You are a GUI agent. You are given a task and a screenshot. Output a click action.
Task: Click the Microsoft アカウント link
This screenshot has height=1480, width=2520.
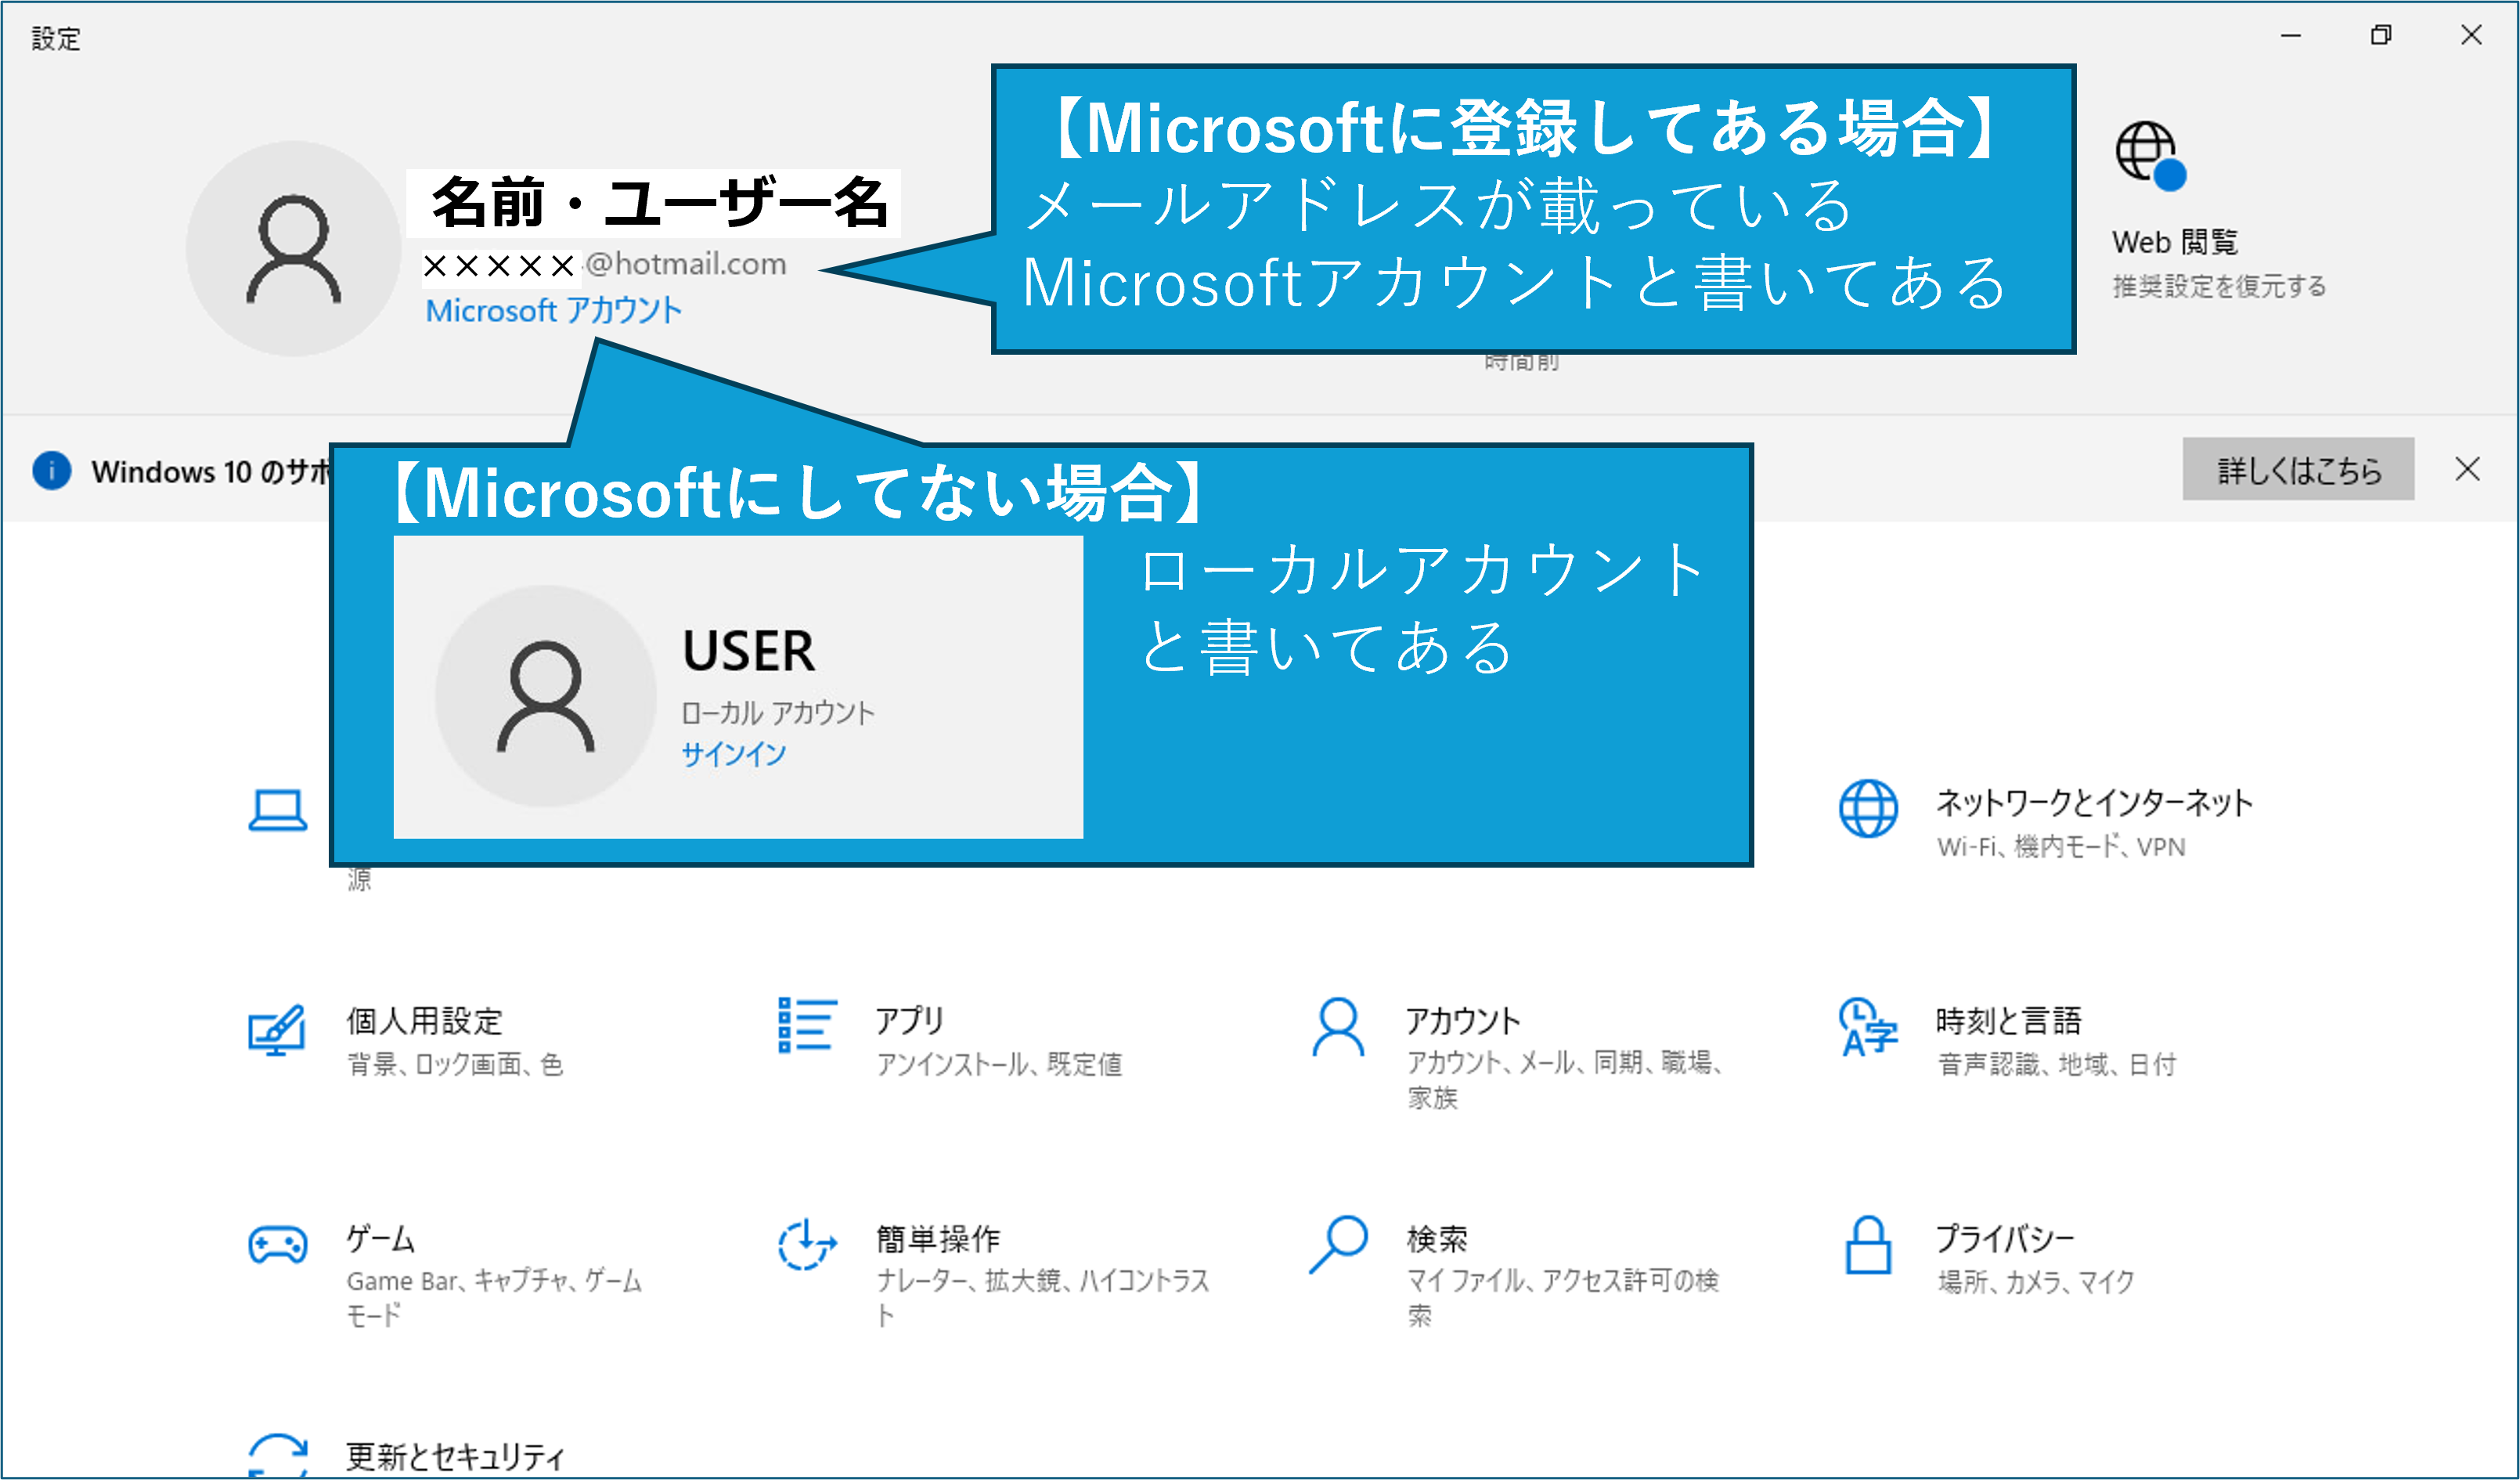pyautogui.click(x=553, y=311)
